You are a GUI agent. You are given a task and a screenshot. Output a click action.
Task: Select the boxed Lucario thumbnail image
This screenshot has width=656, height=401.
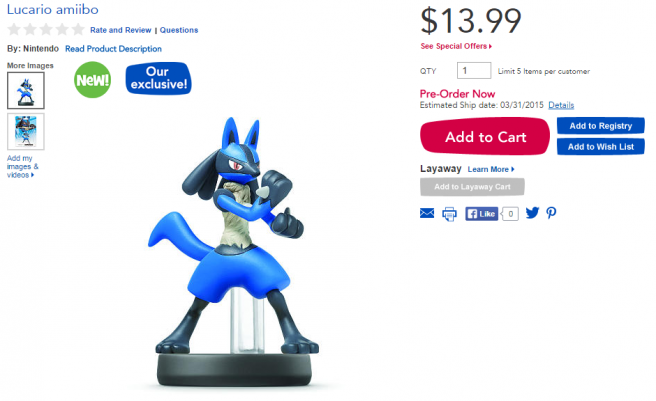point(25,131)
